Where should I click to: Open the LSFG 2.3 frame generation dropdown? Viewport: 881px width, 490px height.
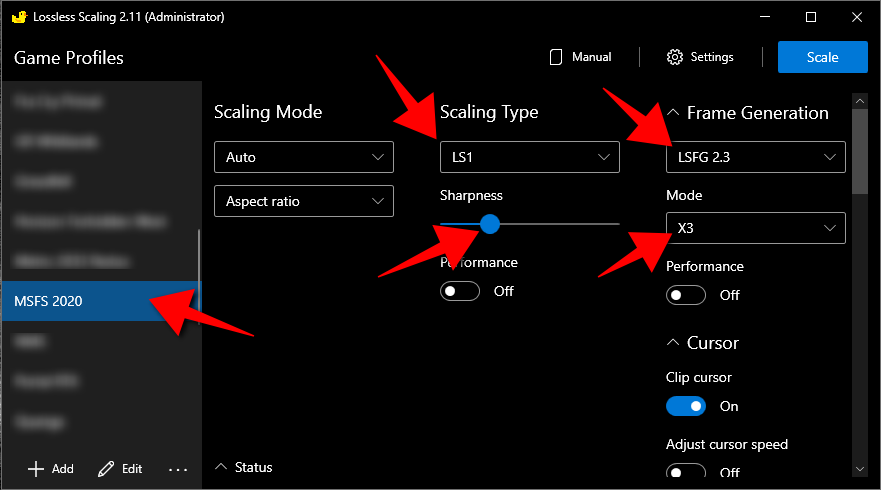(x=756, y=157)
